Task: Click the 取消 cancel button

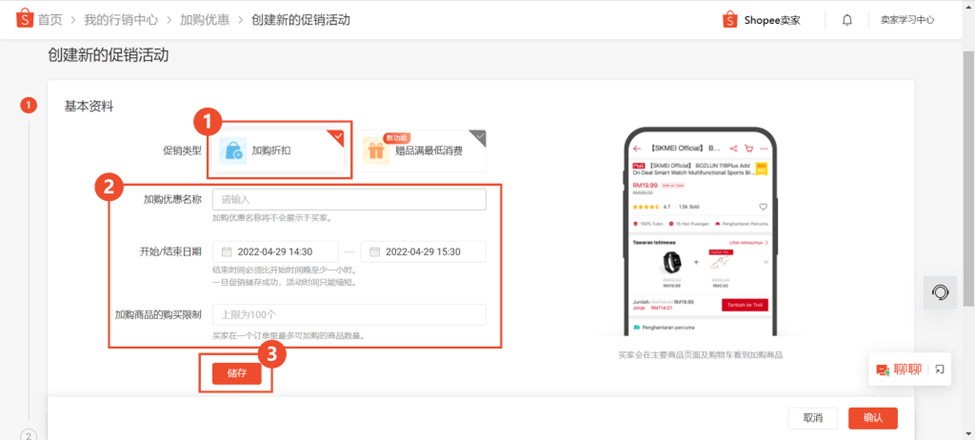Action: tap(813, 418)
